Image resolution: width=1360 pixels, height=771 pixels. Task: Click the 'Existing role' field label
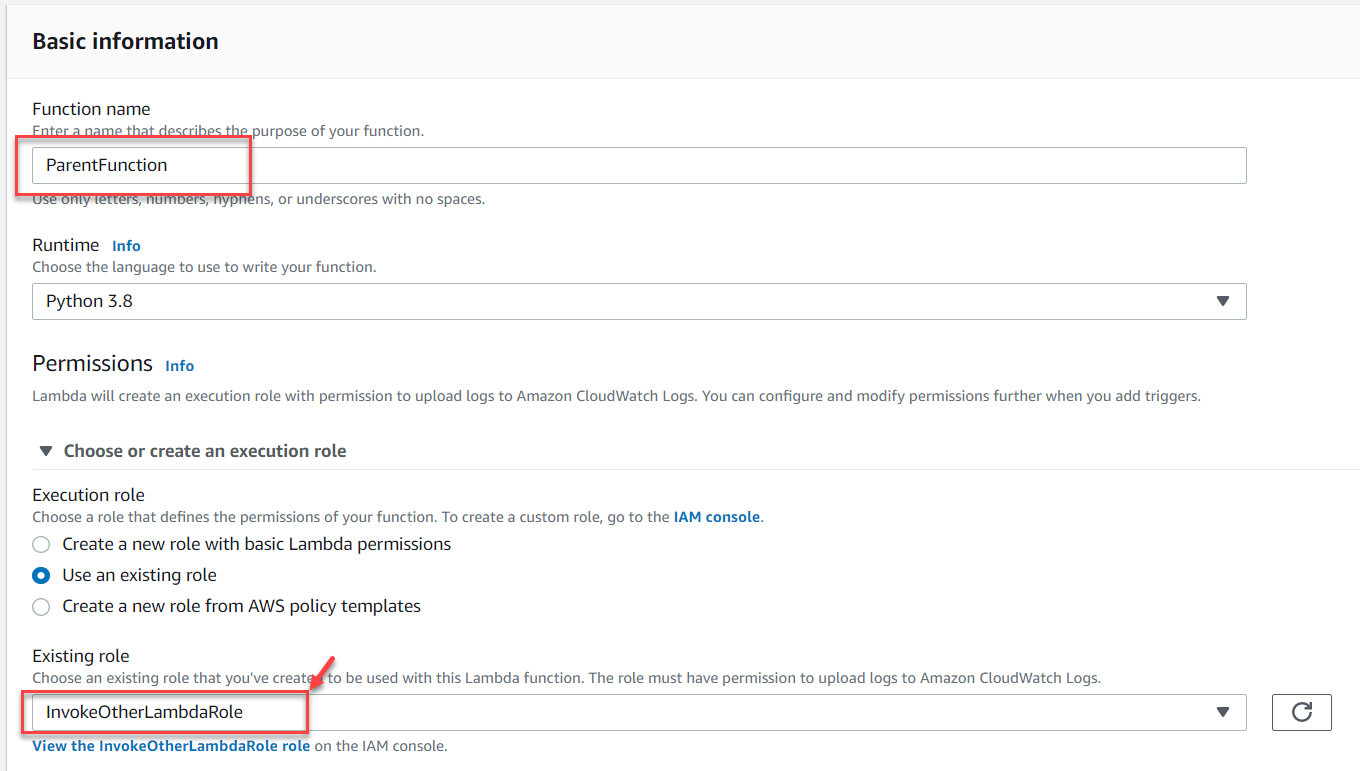81,656
